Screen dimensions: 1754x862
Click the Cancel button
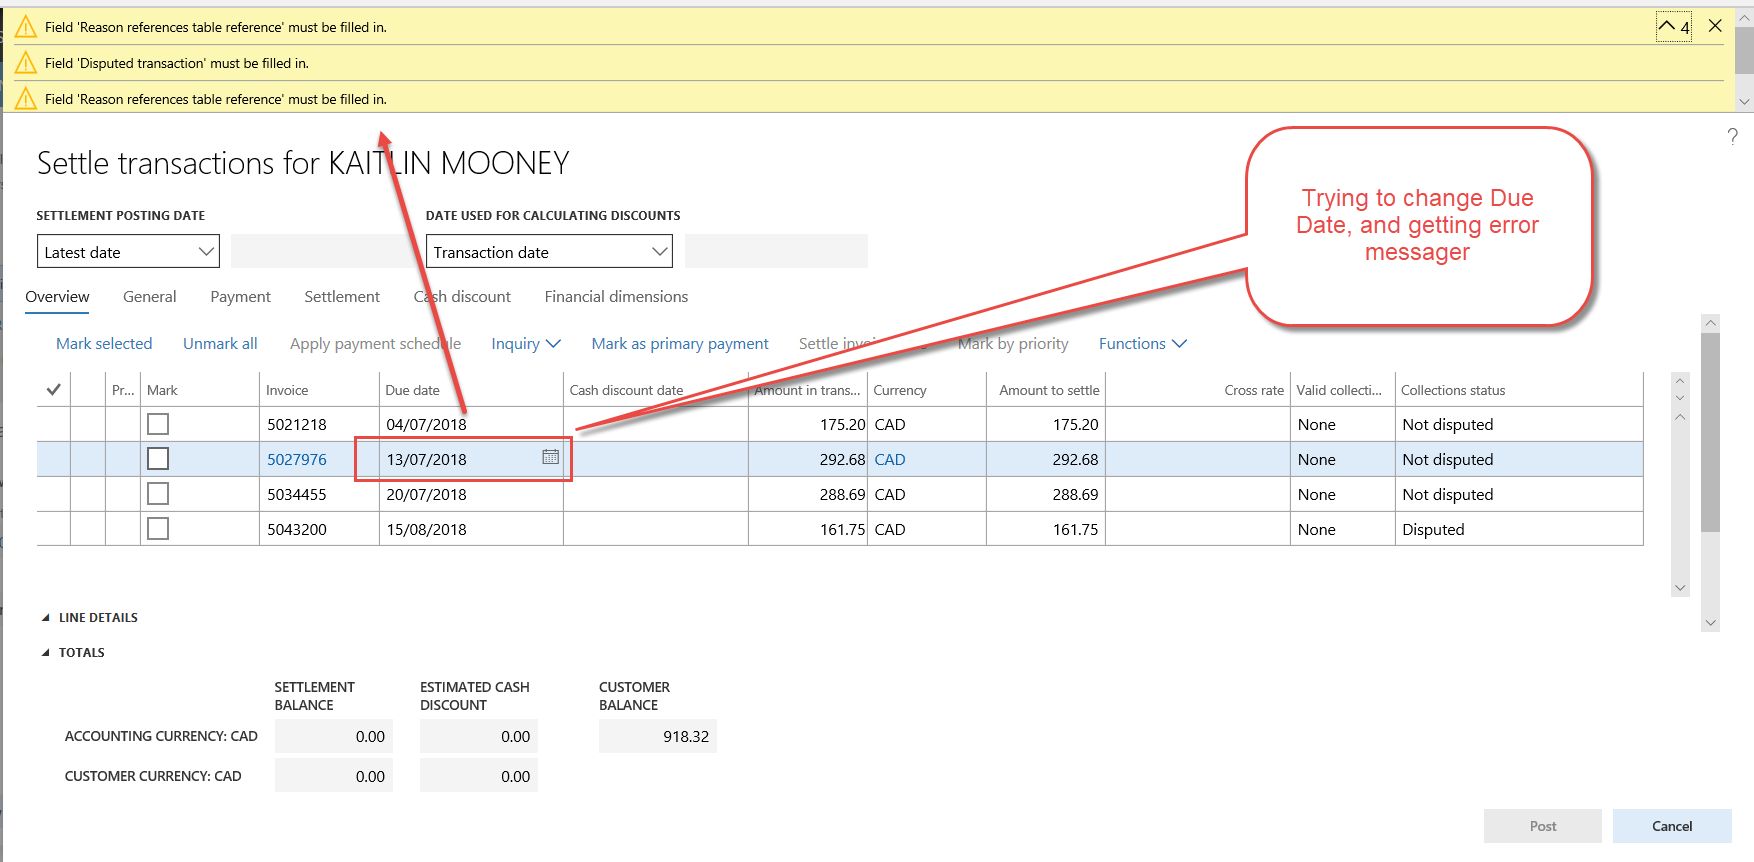point(1671,826)
